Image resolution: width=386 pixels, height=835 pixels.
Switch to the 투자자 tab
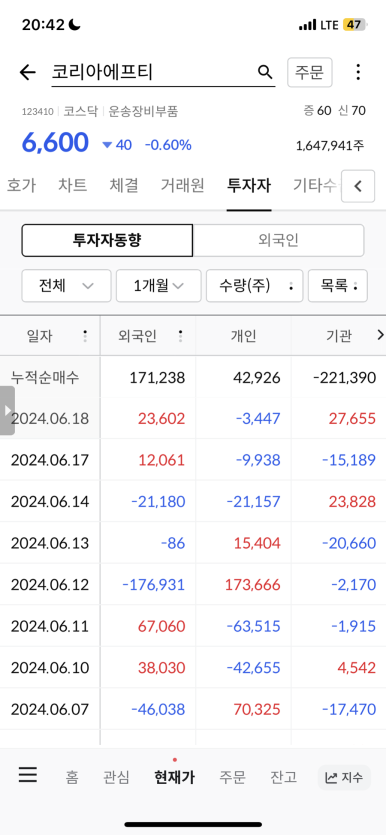tap(249, 185)
